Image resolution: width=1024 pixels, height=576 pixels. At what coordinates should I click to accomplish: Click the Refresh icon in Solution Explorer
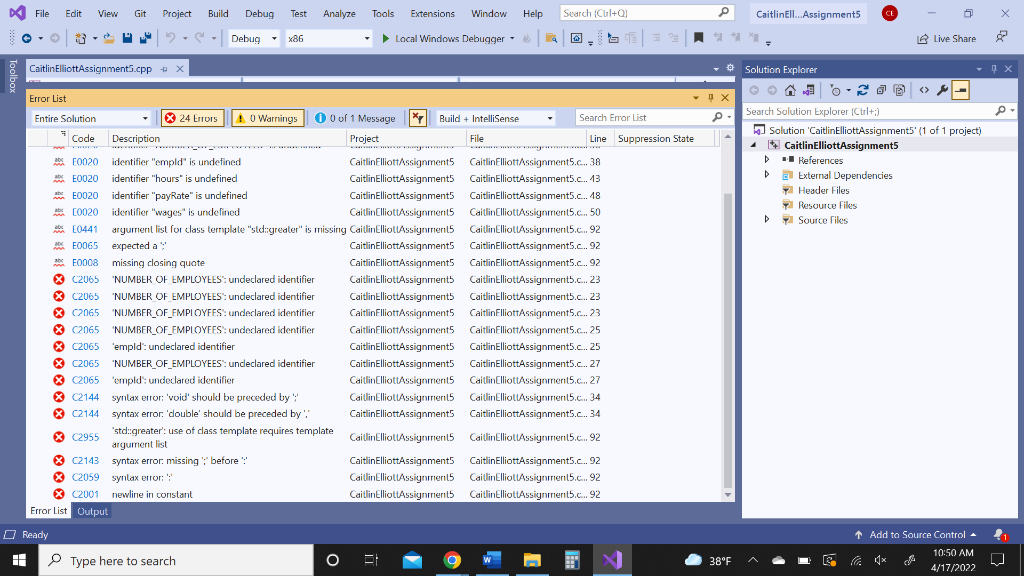pos(862,90)
